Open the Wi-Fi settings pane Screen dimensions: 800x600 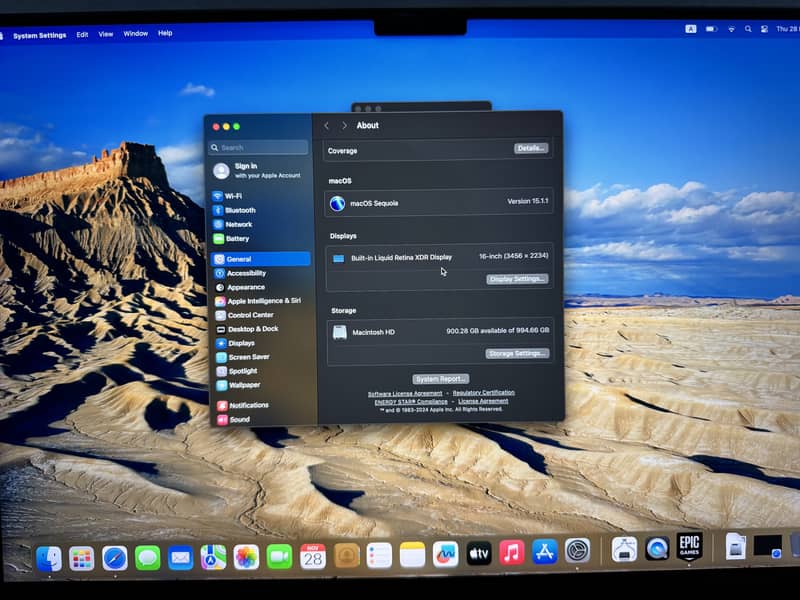coord(232,196)
